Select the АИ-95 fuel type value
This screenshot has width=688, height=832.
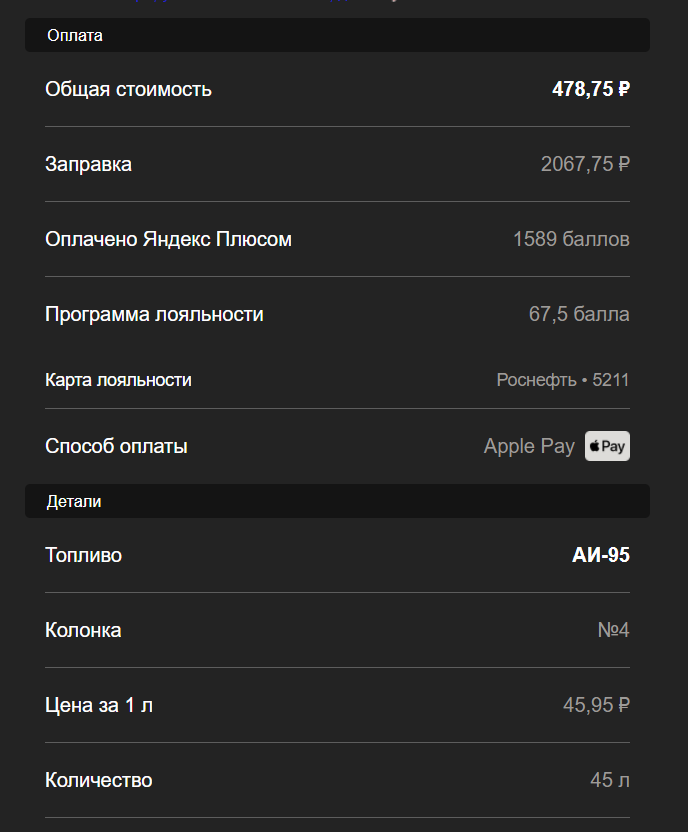601,555
